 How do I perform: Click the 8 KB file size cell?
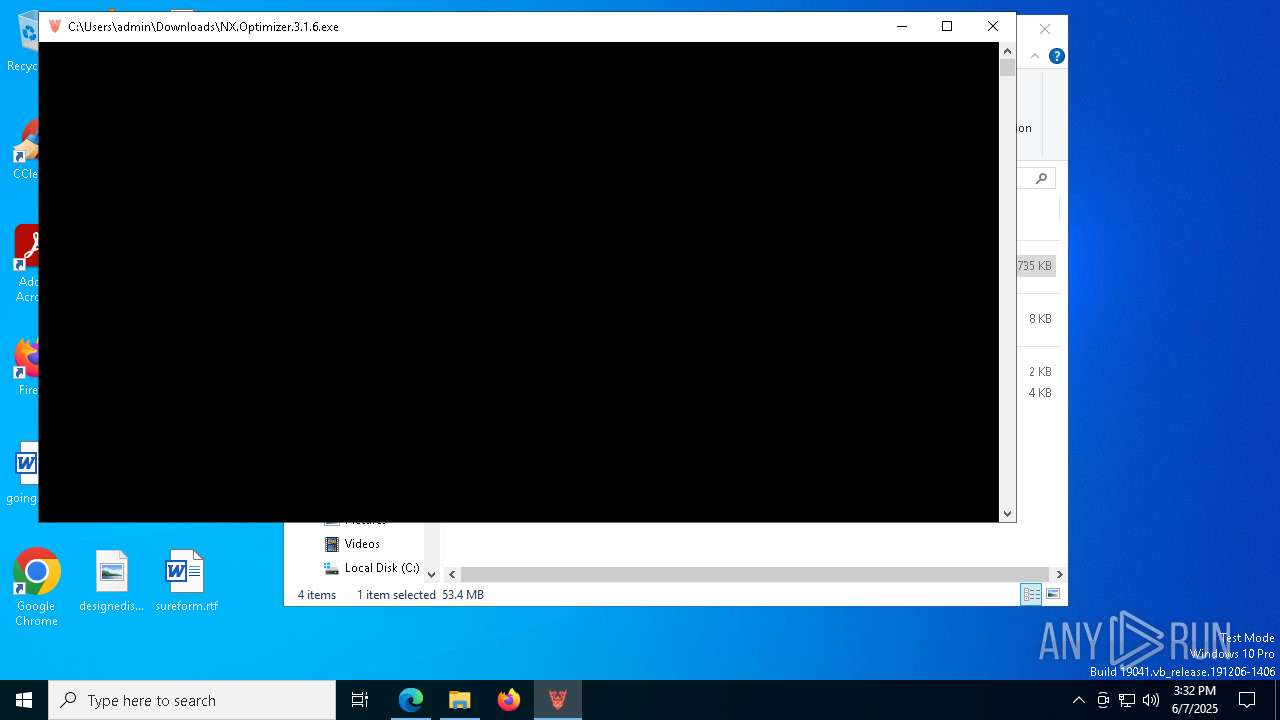tap(1040, 319)
